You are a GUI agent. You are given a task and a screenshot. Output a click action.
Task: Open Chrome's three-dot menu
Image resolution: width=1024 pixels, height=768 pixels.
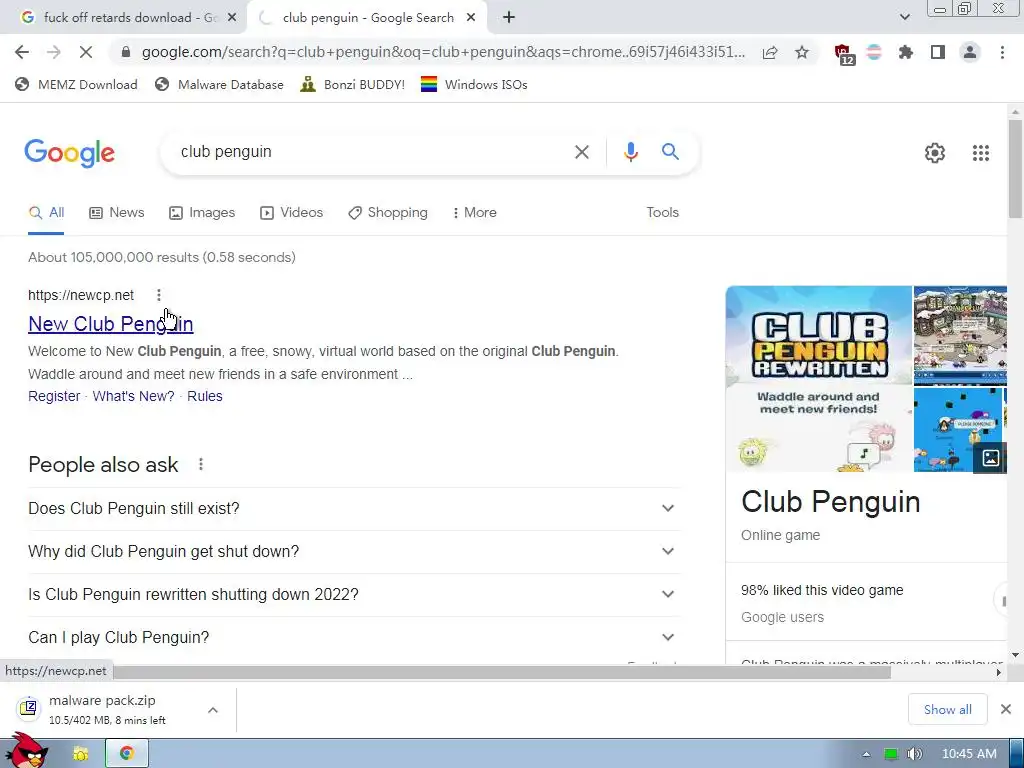[x=1002, y=52]
